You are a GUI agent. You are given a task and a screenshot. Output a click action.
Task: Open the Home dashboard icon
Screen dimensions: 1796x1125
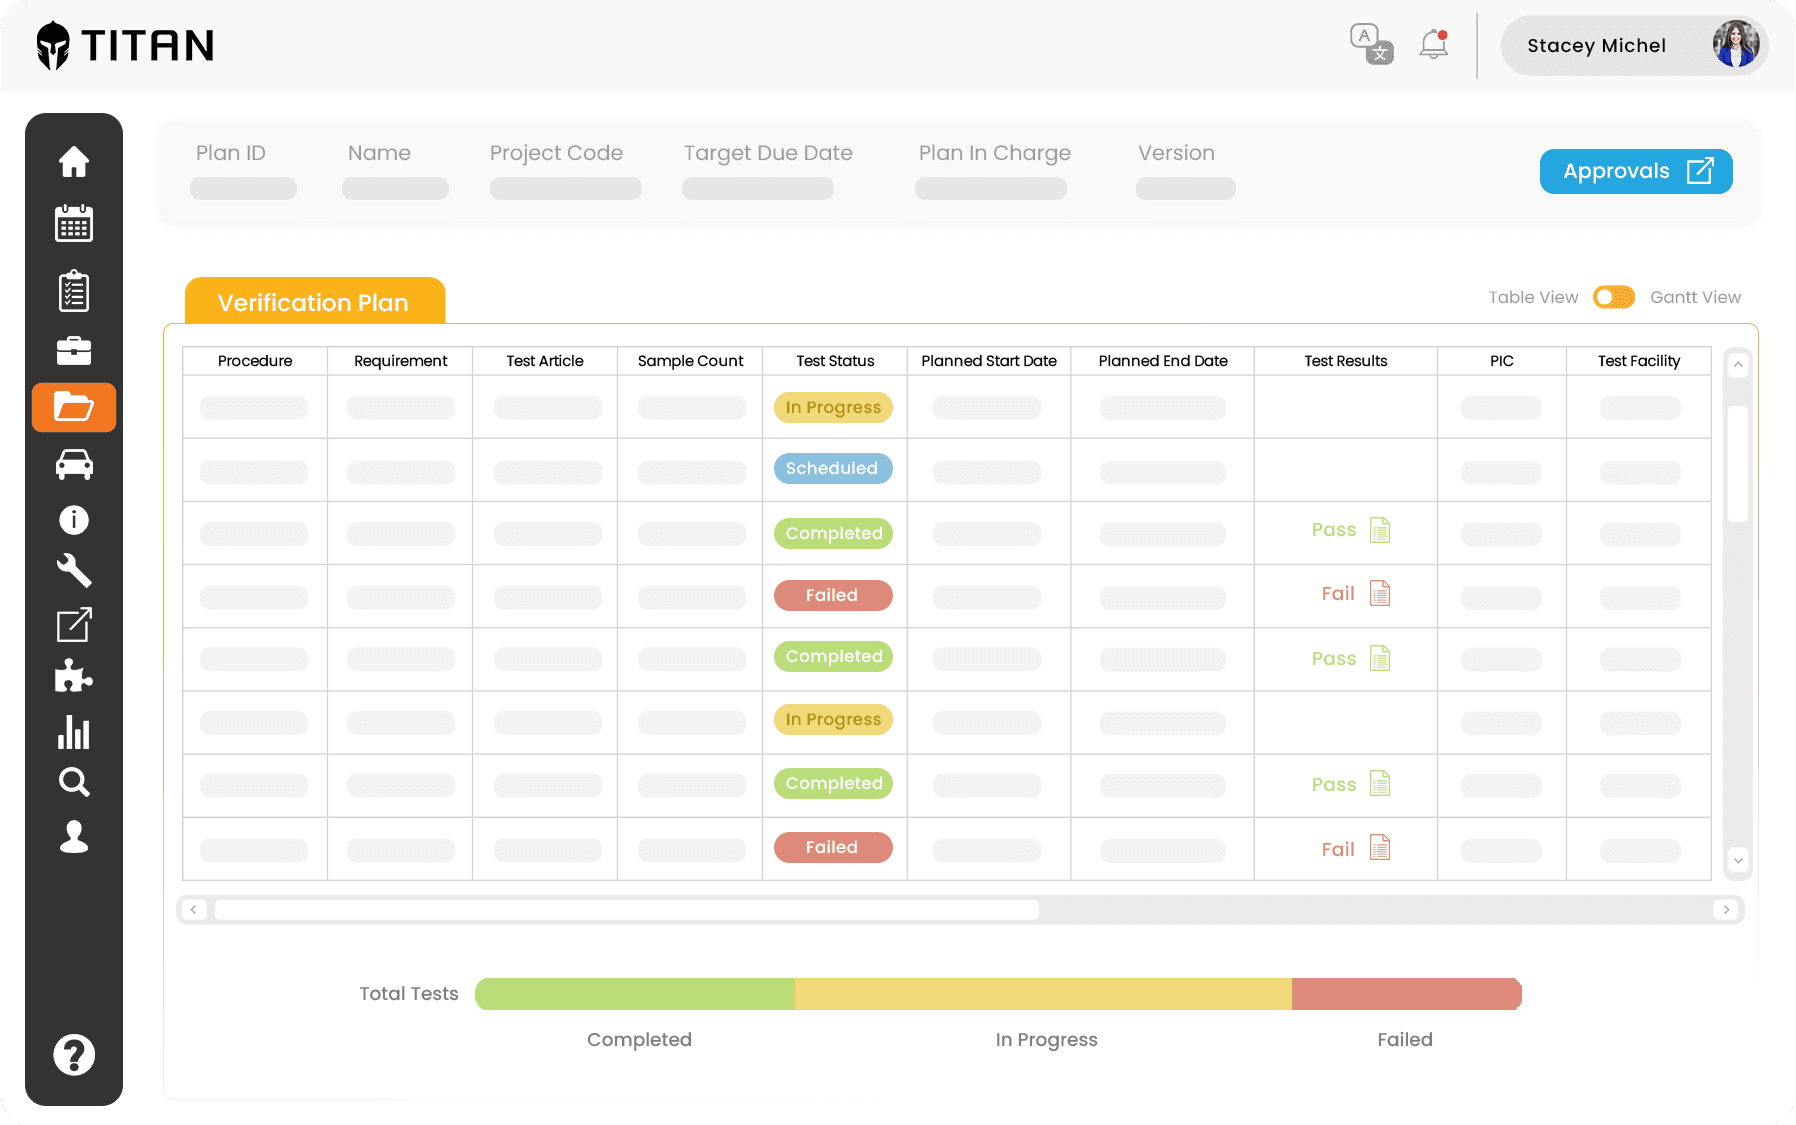[x=74, y=161]
